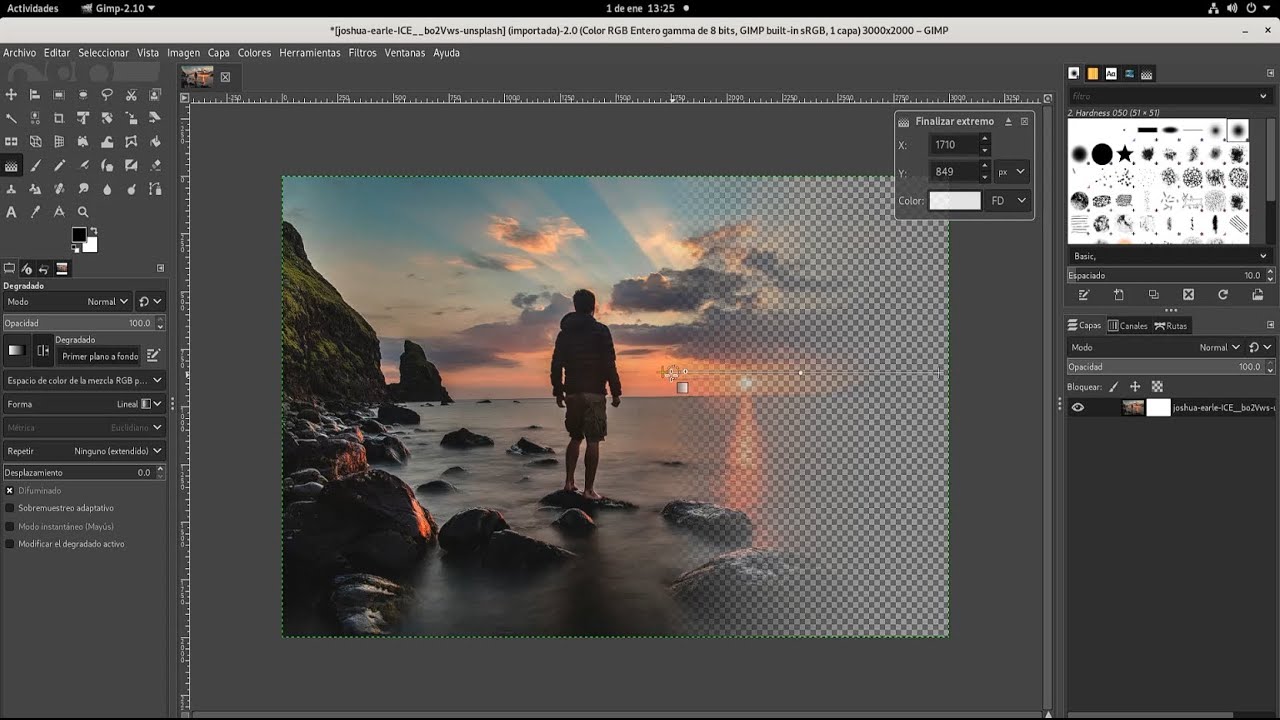Toggle lock pixels brush icon

pyautogui.click(x=1113, y=386)
